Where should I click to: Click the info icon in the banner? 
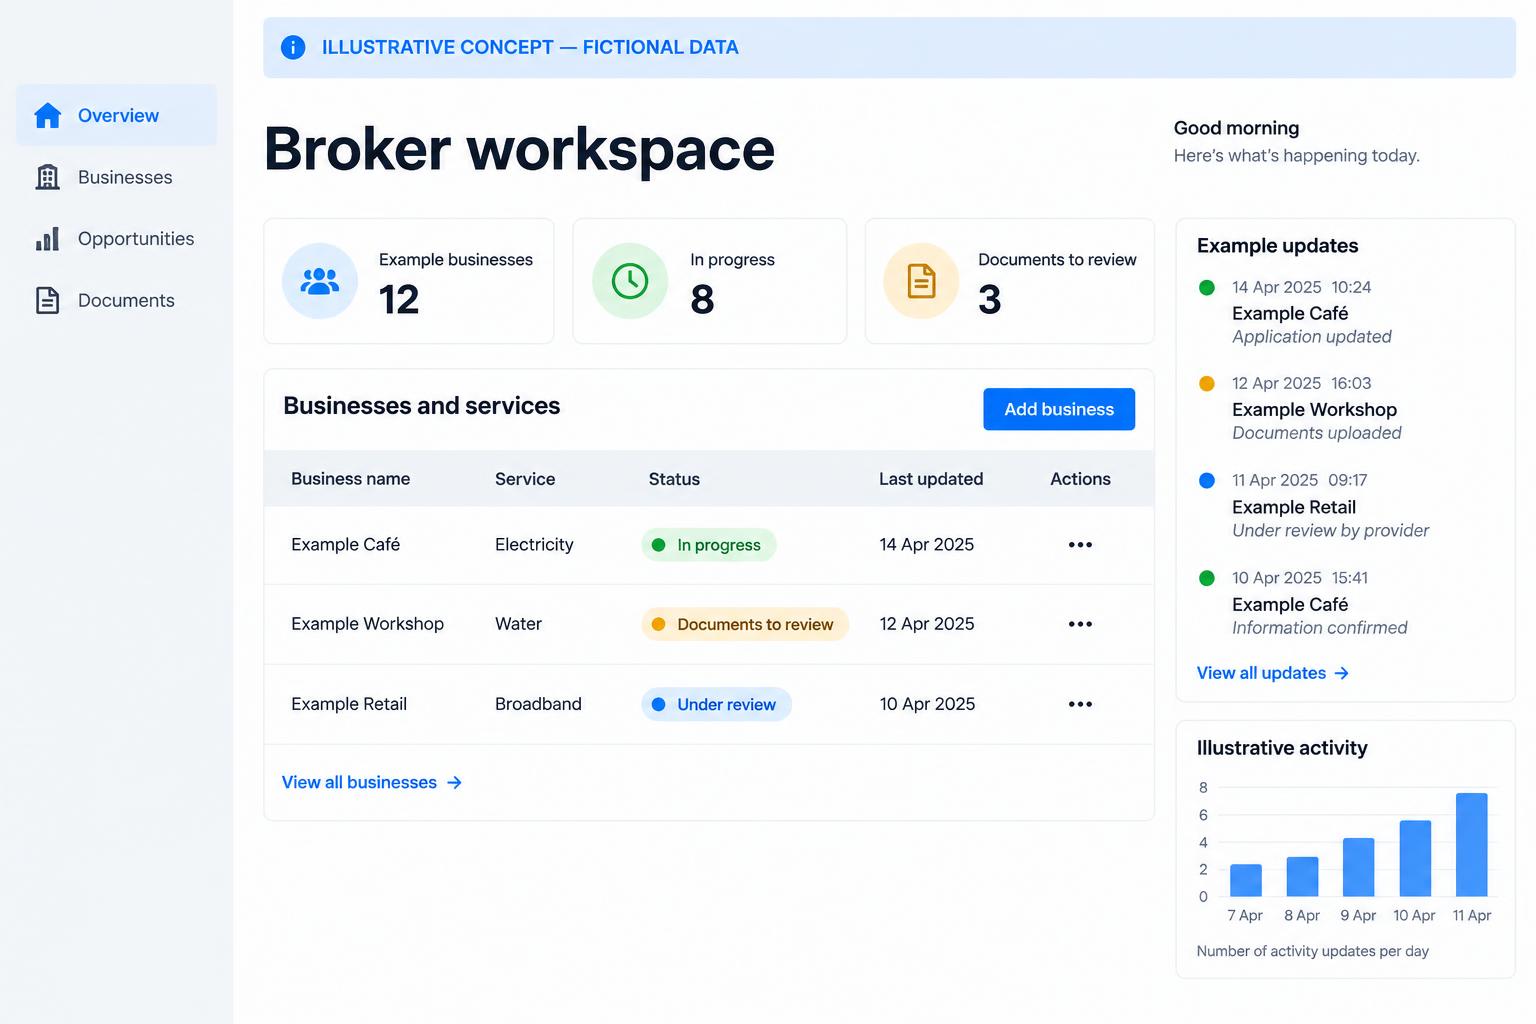[x=293, y=47]
